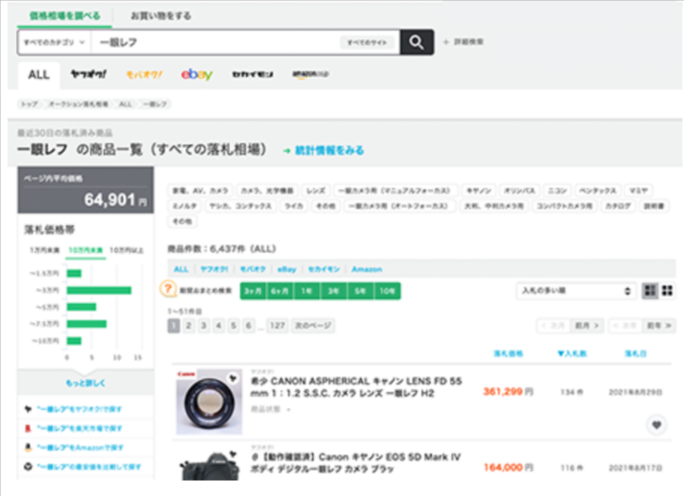Select the Amazon logo tab

(x=307, y=74)
